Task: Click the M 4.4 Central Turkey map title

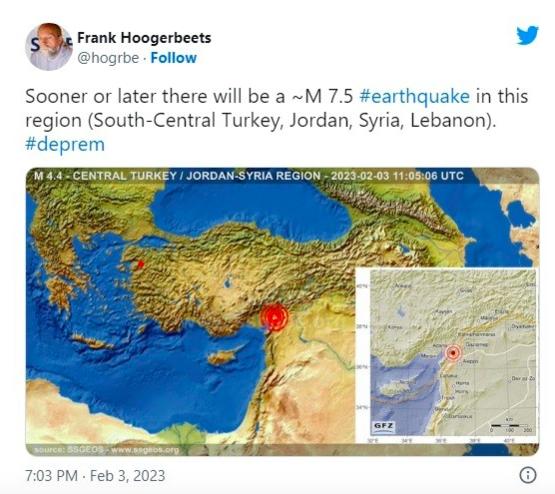Action: [249, 176]
